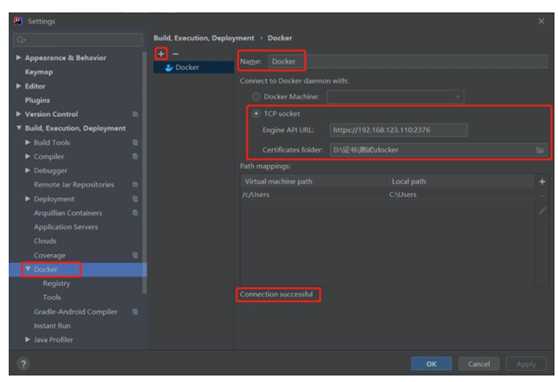
Task: Focus the settings search field
Action: [x=79, y=40]
